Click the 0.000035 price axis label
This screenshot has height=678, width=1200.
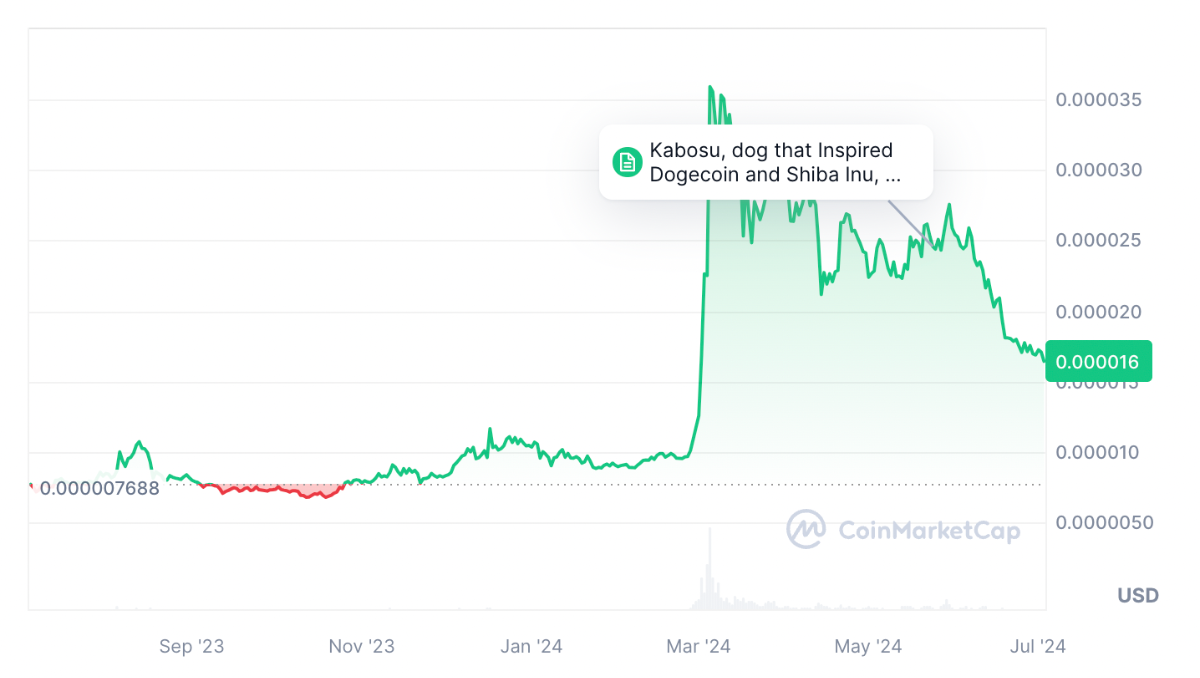(x=1099, y=100)
